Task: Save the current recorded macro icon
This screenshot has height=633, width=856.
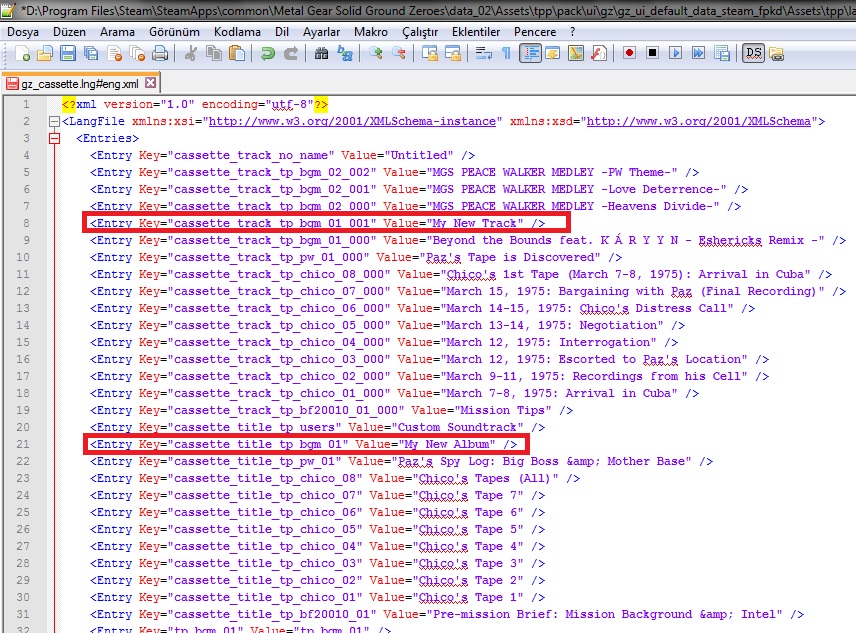Action: click(x=722, y=53)
